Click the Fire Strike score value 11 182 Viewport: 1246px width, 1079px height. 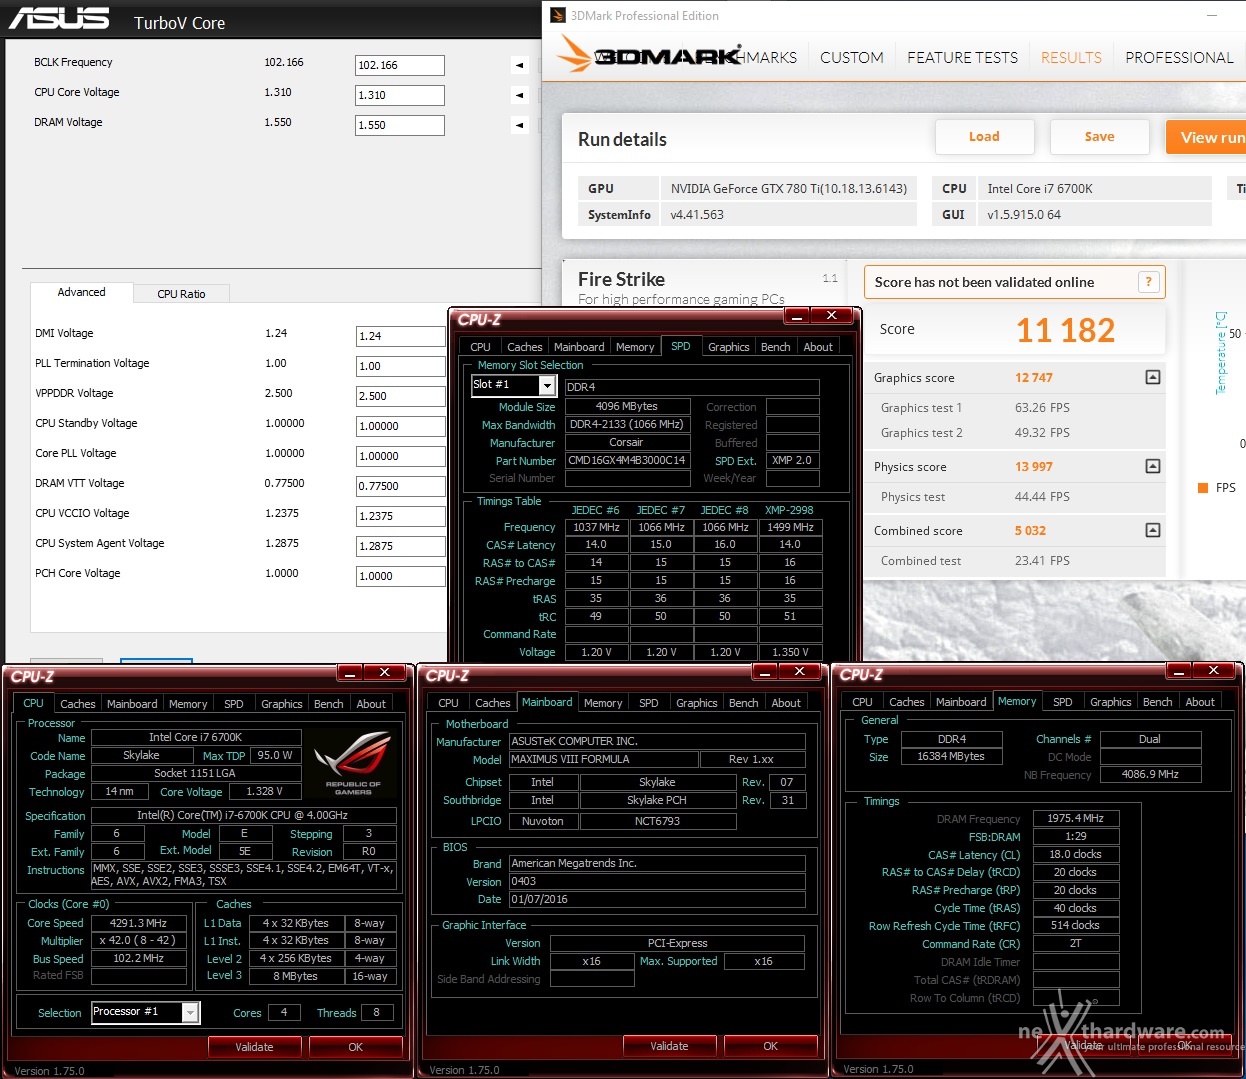[x=1065, y=330]
